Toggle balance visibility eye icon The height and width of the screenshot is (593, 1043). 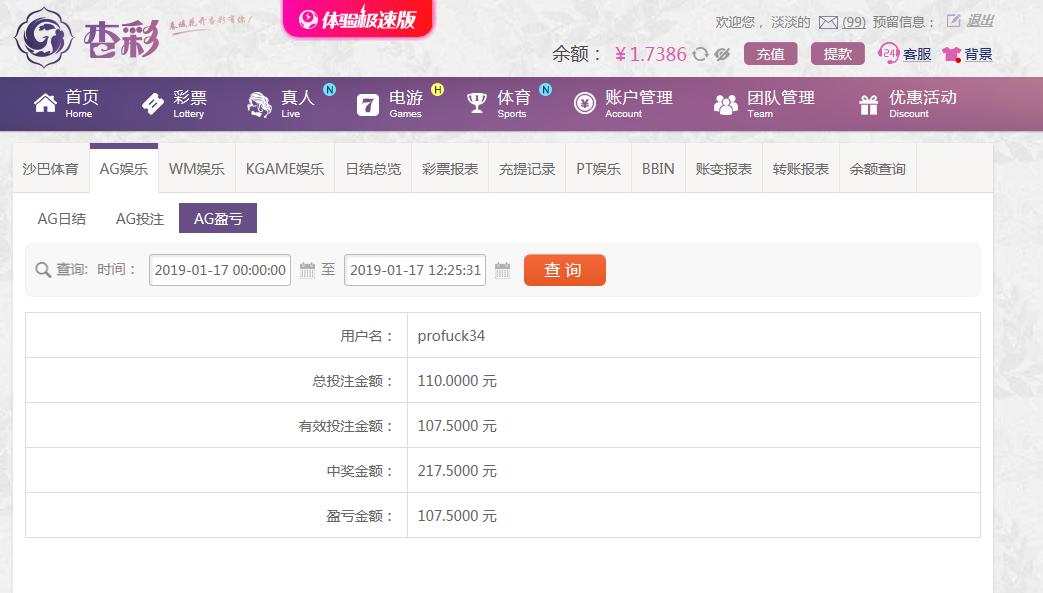(722, 55)
